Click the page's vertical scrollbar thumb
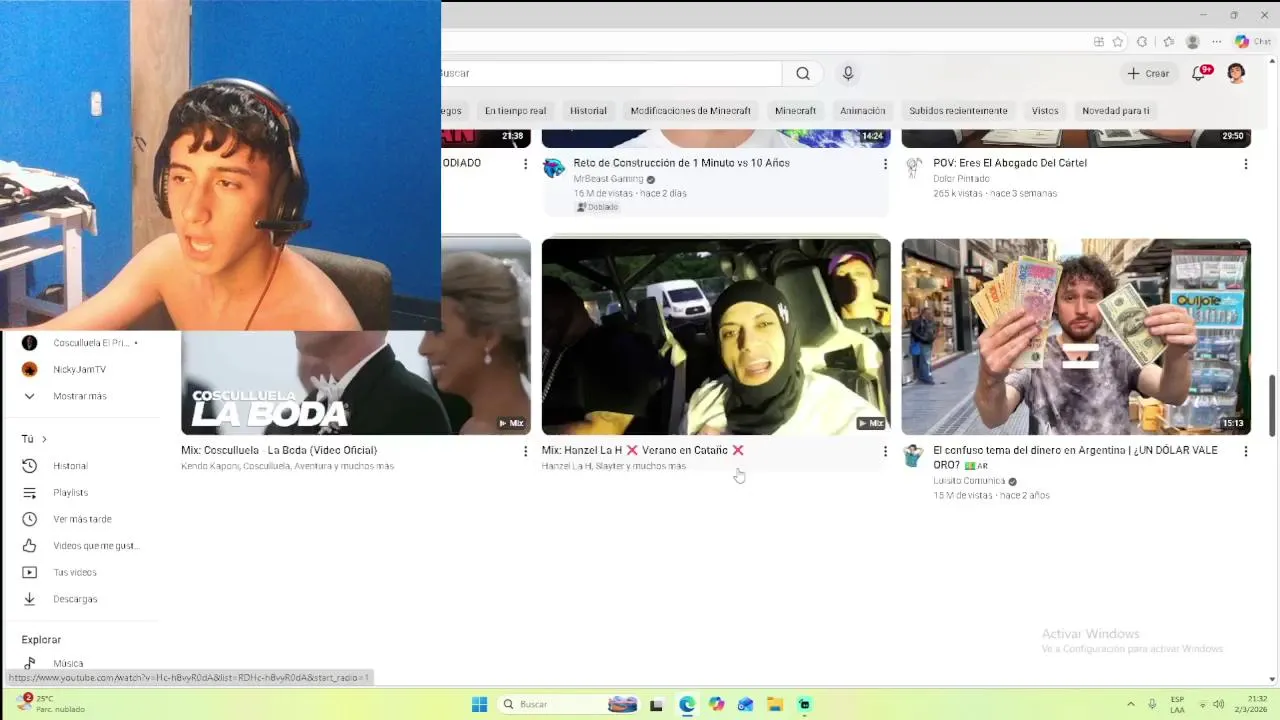 coord(1272,405)
